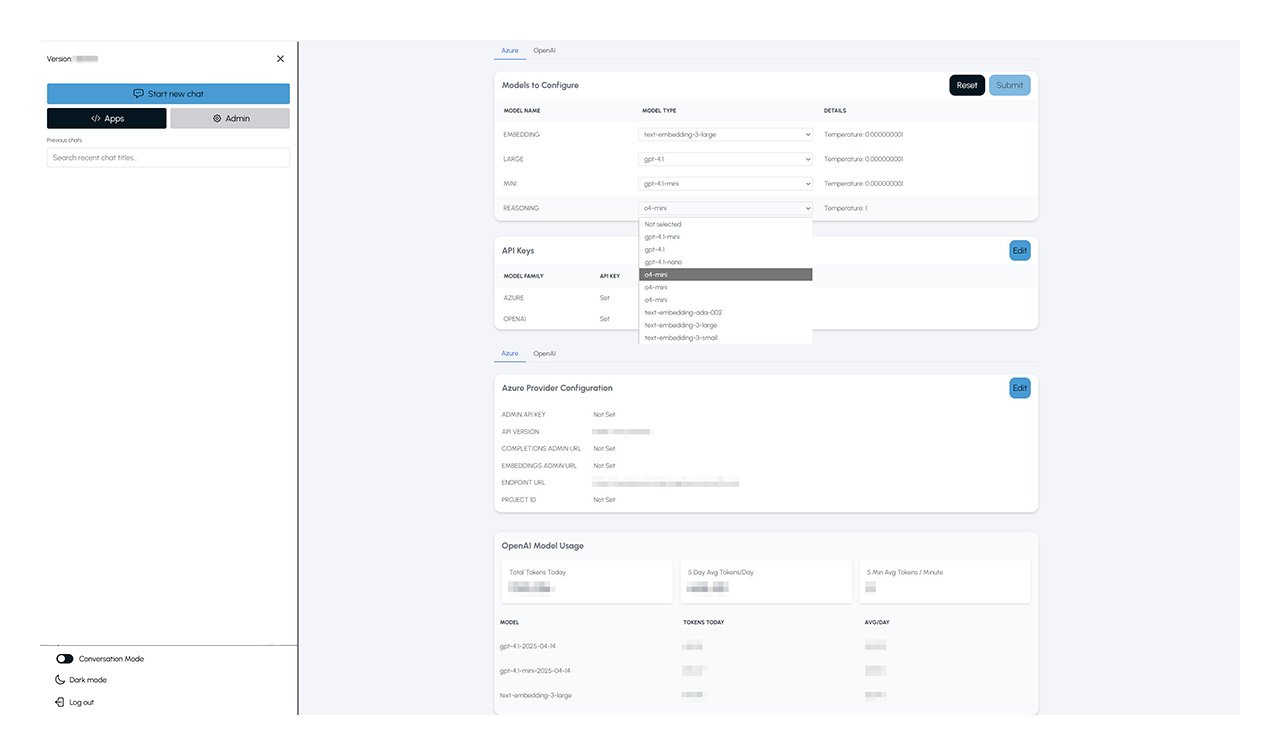The width and height of the screenshot is (1280, 755).
Task: Select 'Not selected' option in dropdown list
Action: pos(663,224)
